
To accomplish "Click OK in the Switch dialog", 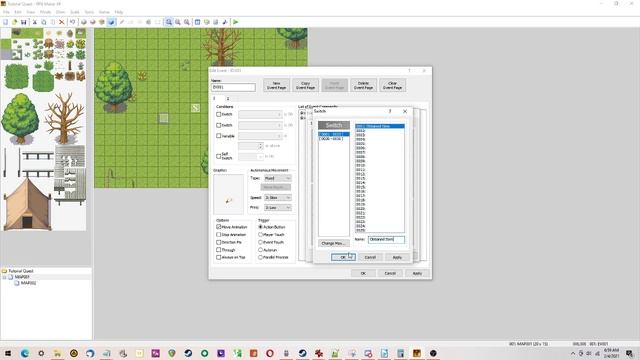I will (x=343, y=257).
